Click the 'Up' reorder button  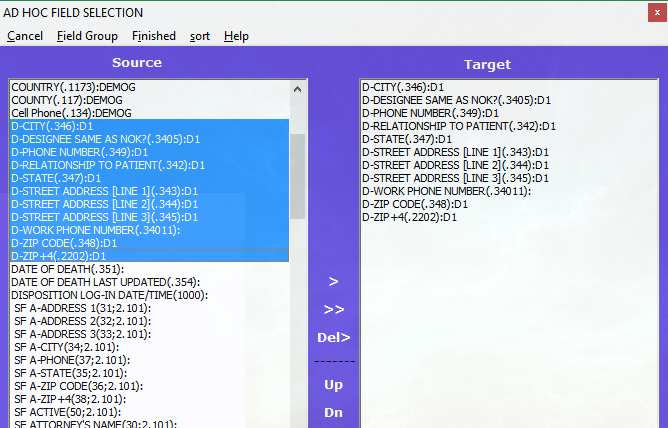pos(333,385)
